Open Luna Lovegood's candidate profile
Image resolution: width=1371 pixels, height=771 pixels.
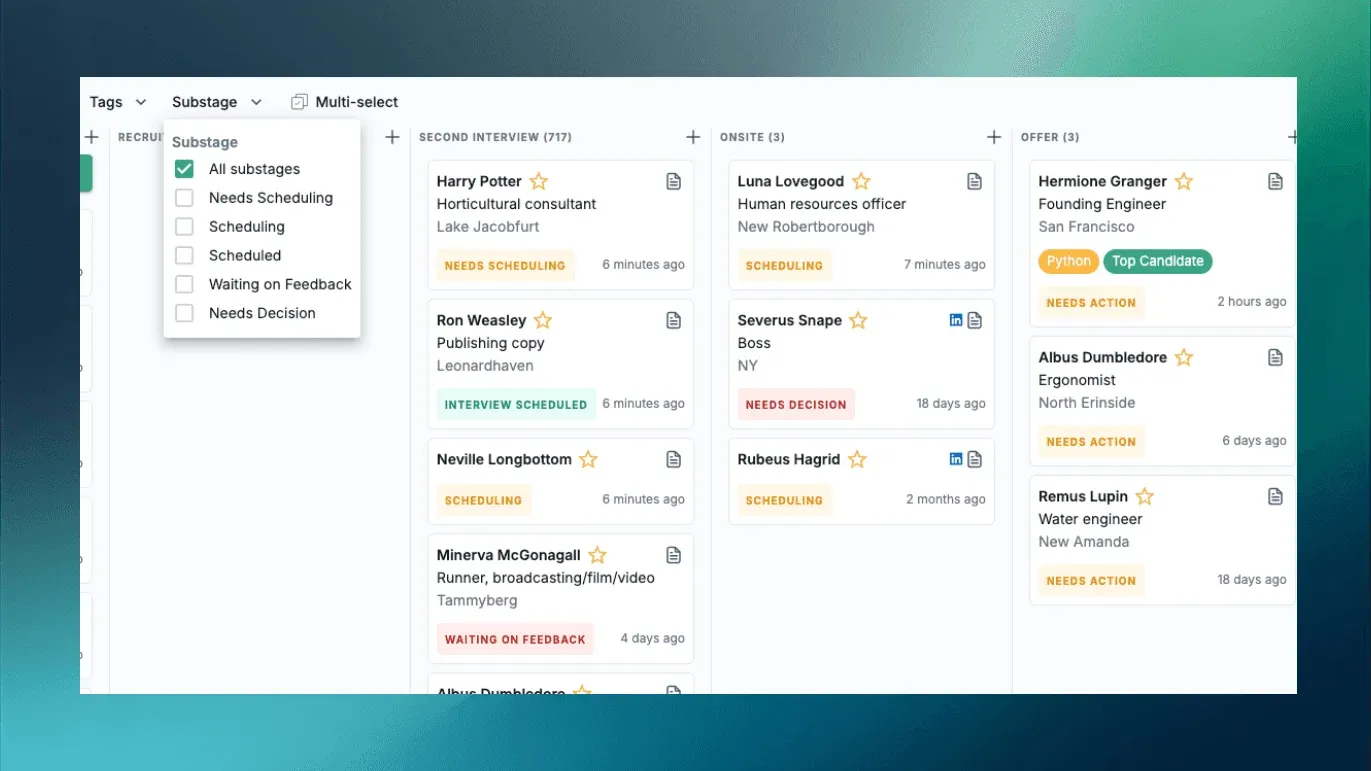click(791, 181)
